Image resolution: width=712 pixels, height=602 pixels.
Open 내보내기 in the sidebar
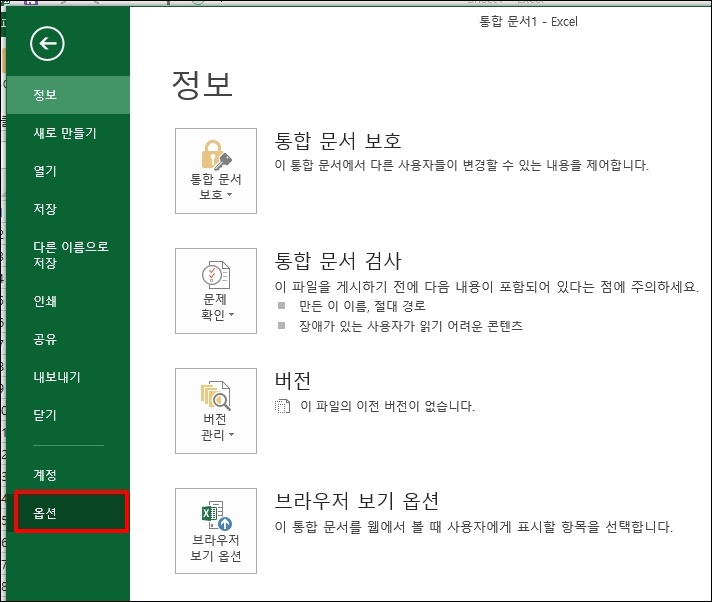pyautogui.click(x=68, y=377)
